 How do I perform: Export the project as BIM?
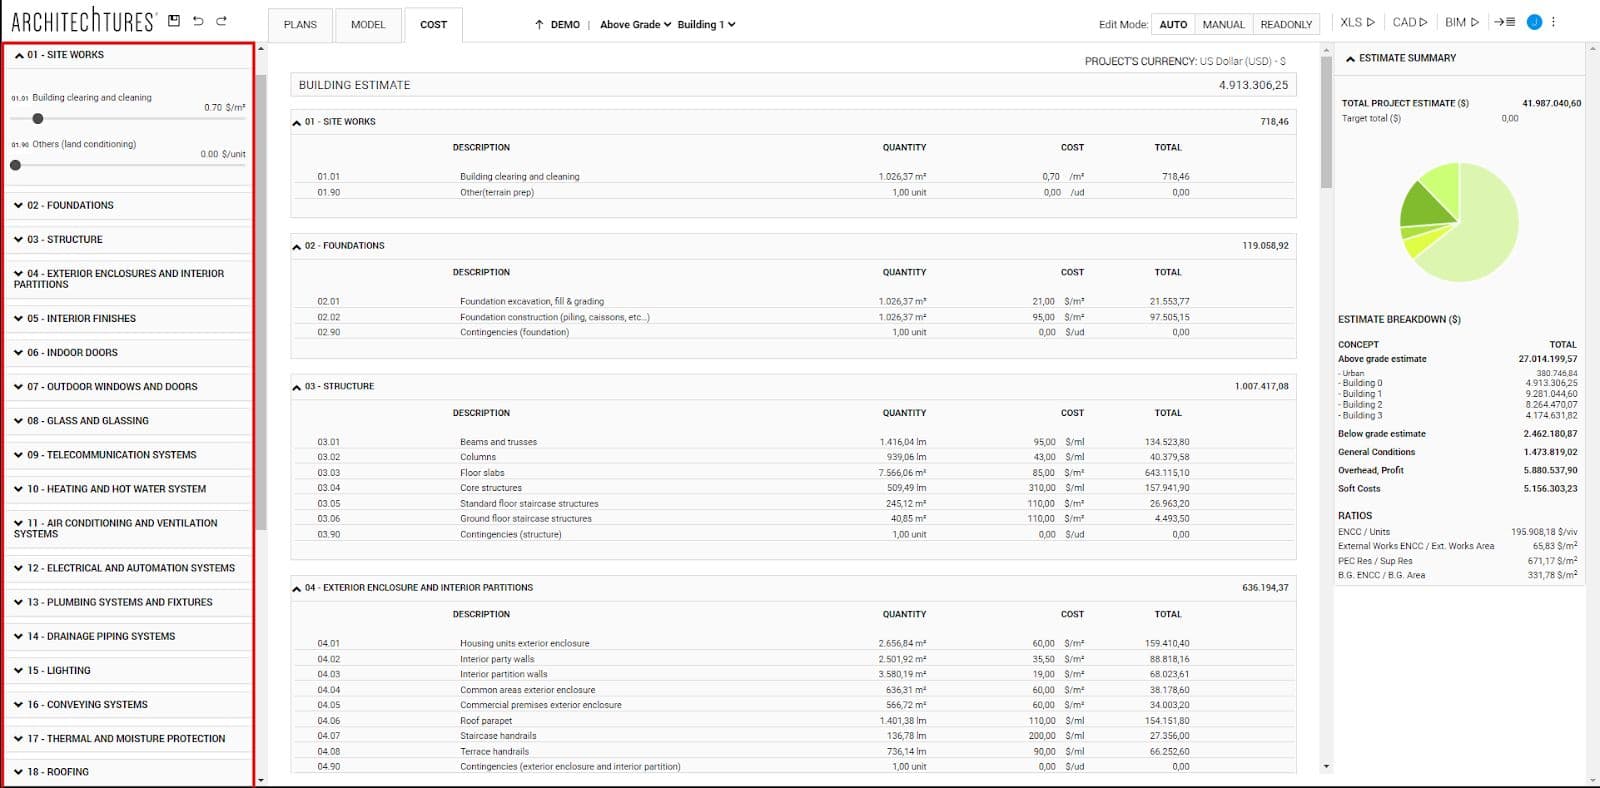point(1461,22)
